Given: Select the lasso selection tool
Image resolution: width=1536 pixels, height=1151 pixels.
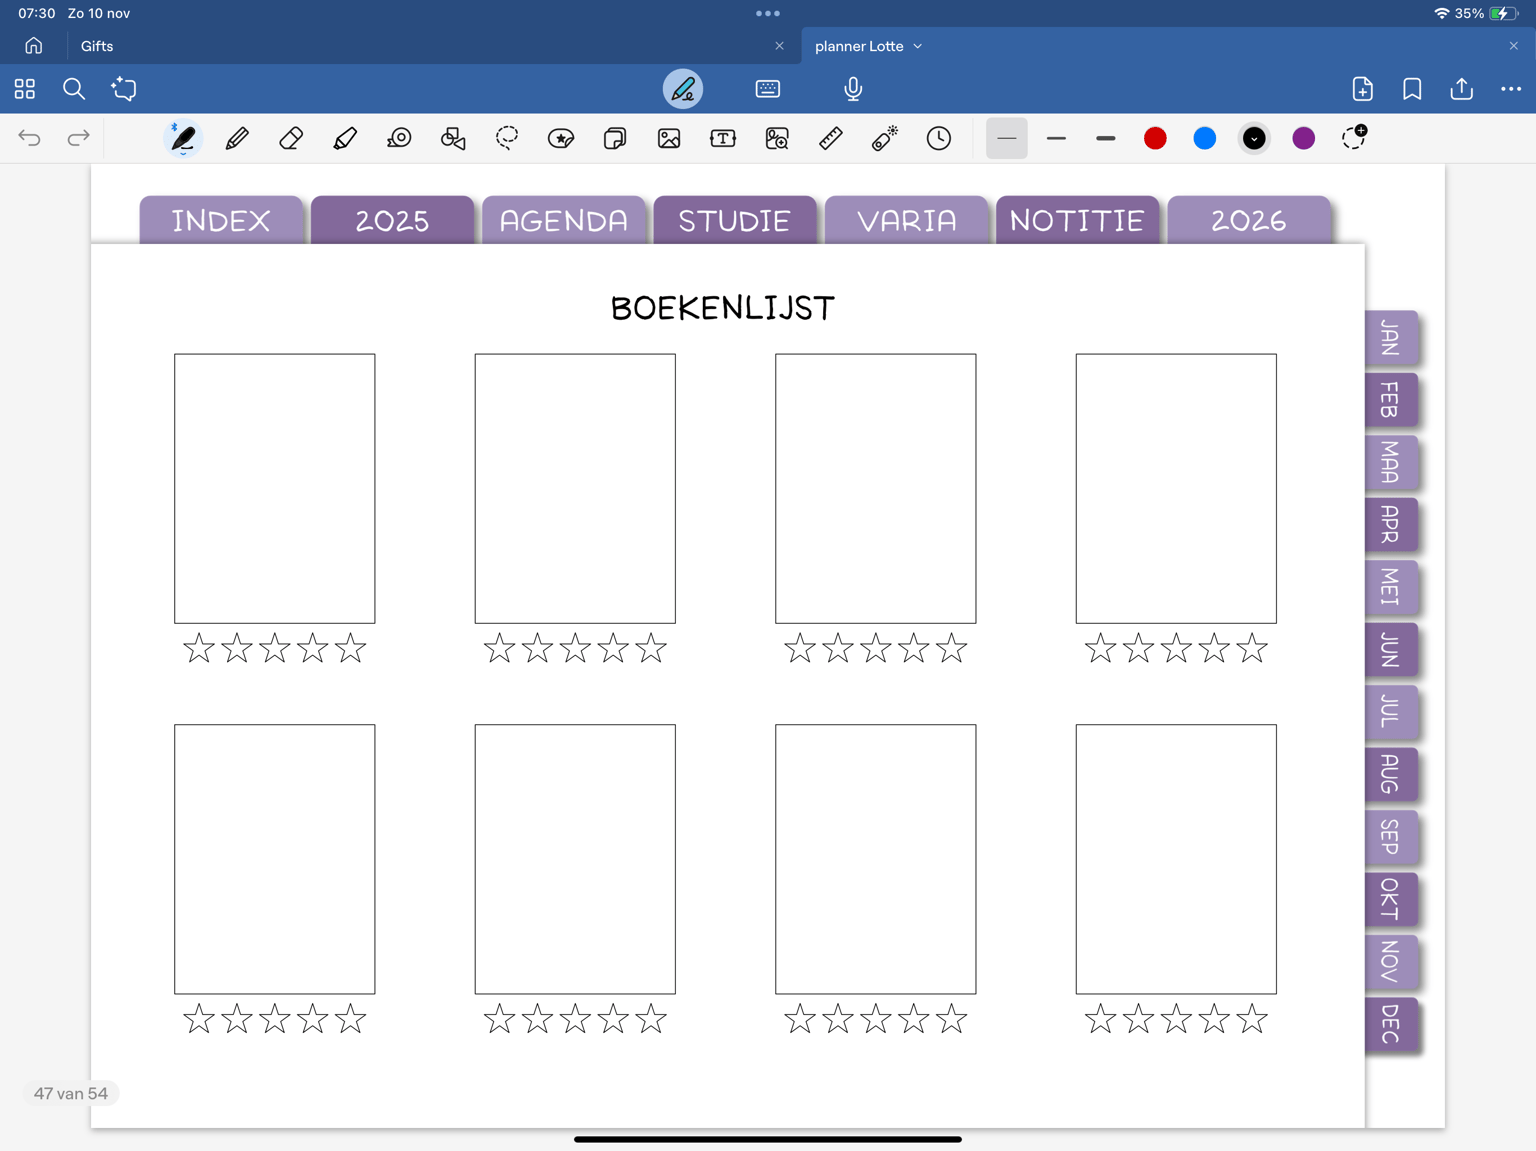Looking at the screenshot, I should point(507,138).
